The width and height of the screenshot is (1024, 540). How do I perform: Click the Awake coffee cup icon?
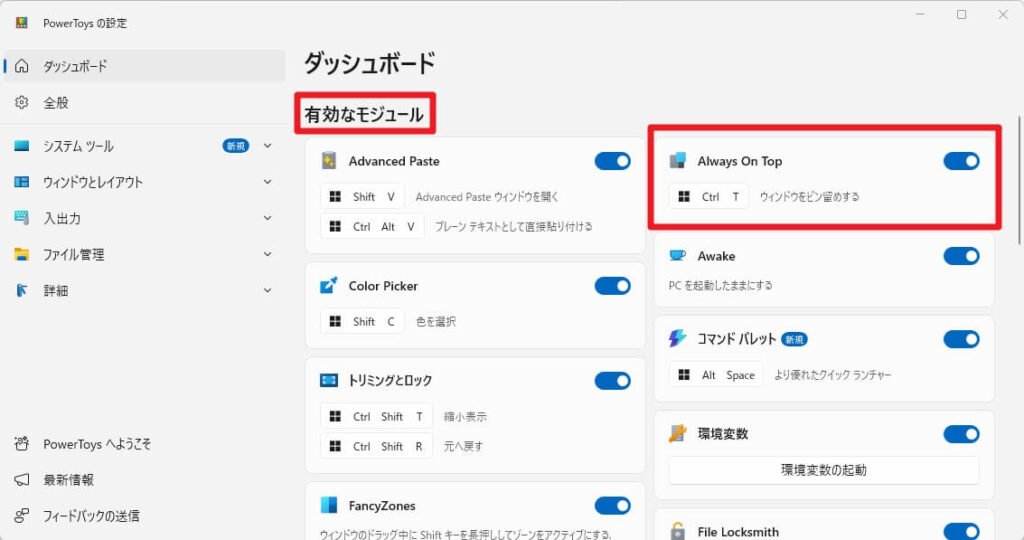point(678,255)
